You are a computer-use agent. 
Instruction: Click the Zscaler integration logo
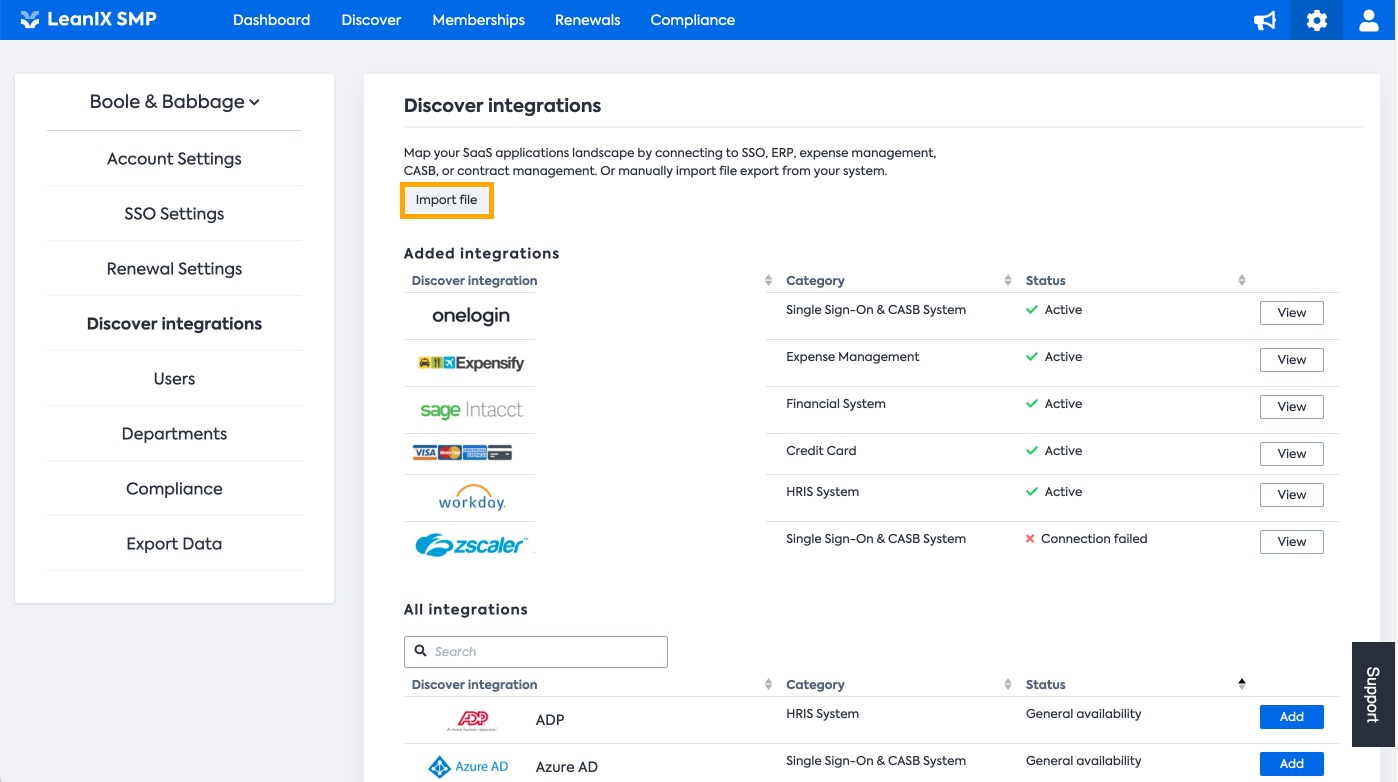point(471,545)
